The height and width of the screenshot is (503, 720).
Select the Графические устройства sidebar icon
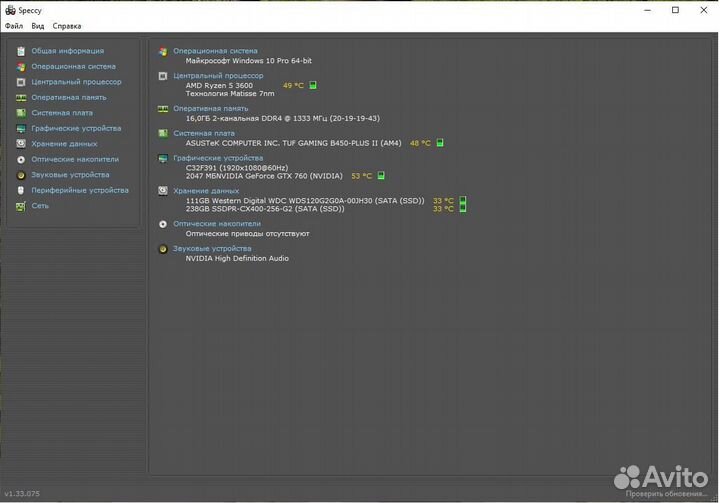[20, 129]
